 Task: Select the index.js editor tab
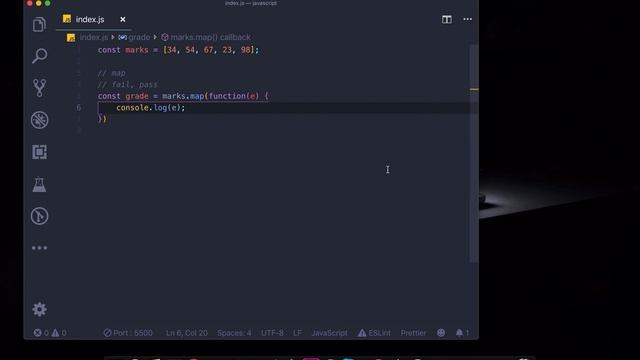point(94,19)
